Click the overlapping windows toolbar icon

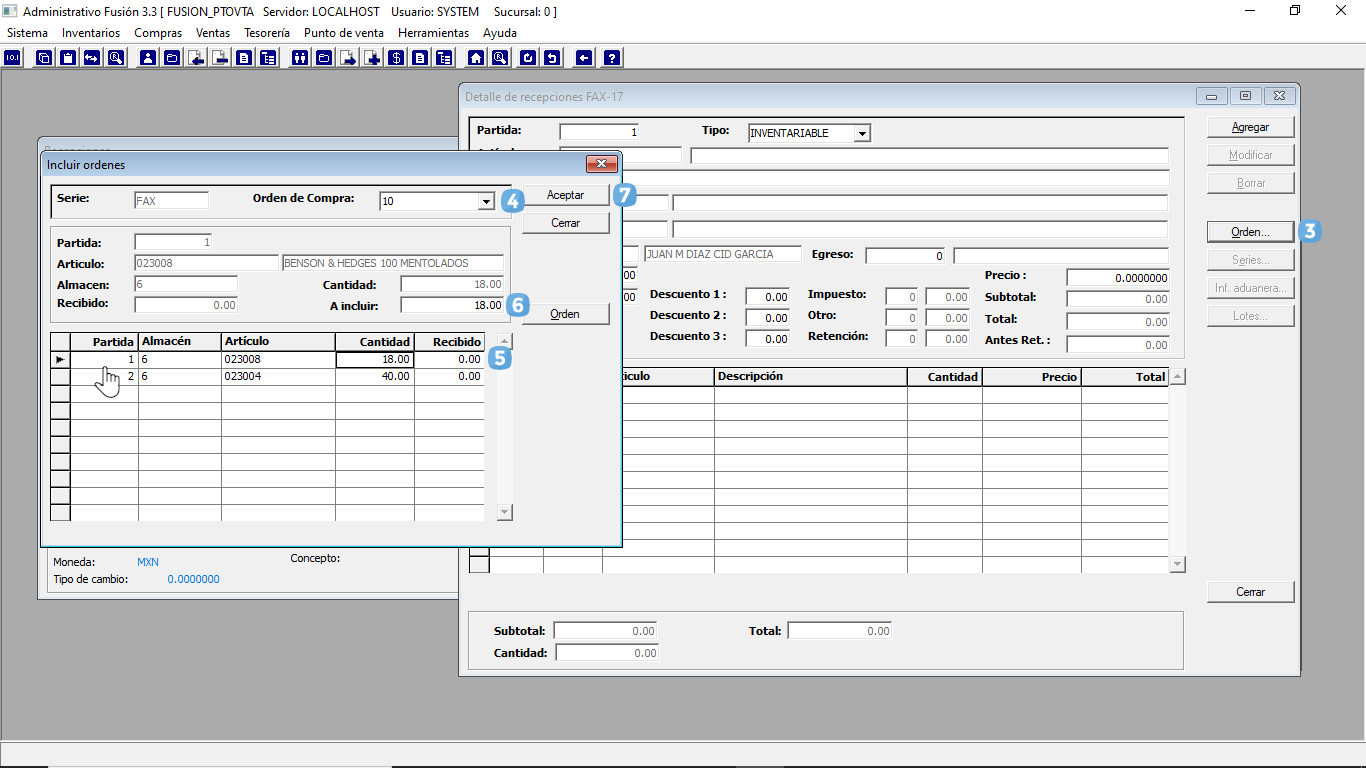(44, 57)
